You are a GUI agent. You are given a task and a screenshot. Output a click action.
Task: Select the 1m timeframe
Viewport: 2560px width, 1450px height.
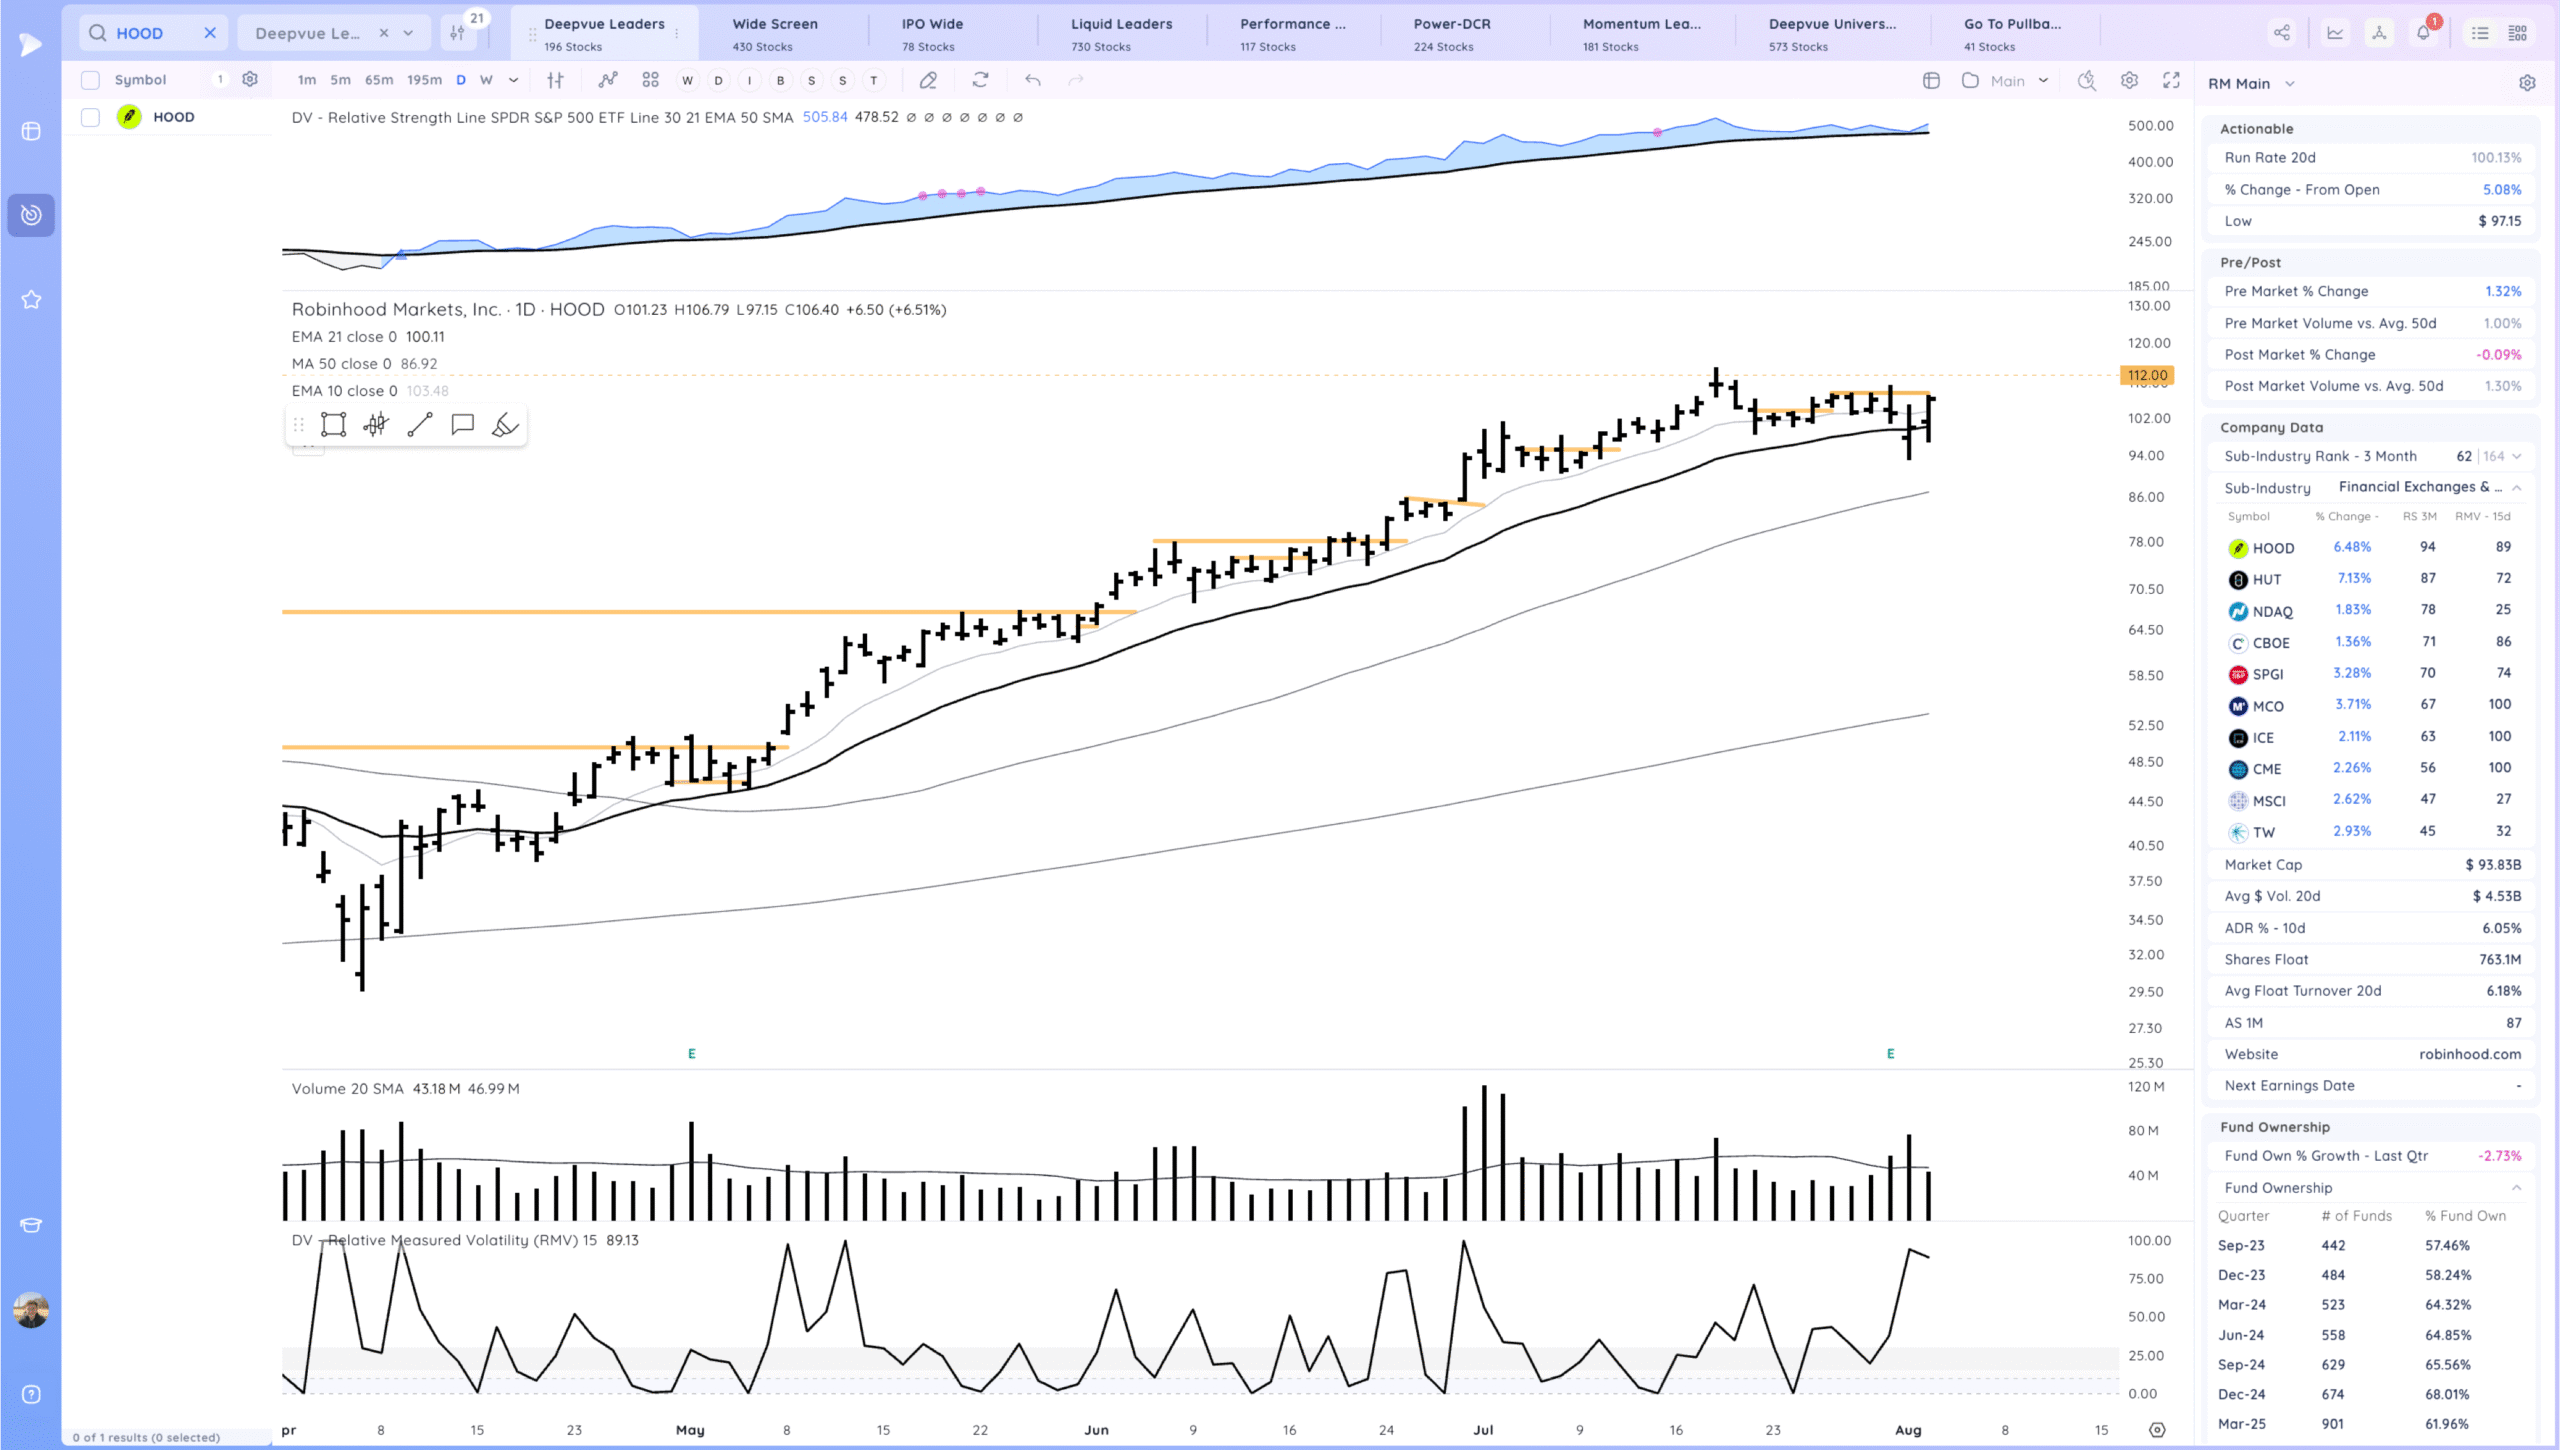306,80
